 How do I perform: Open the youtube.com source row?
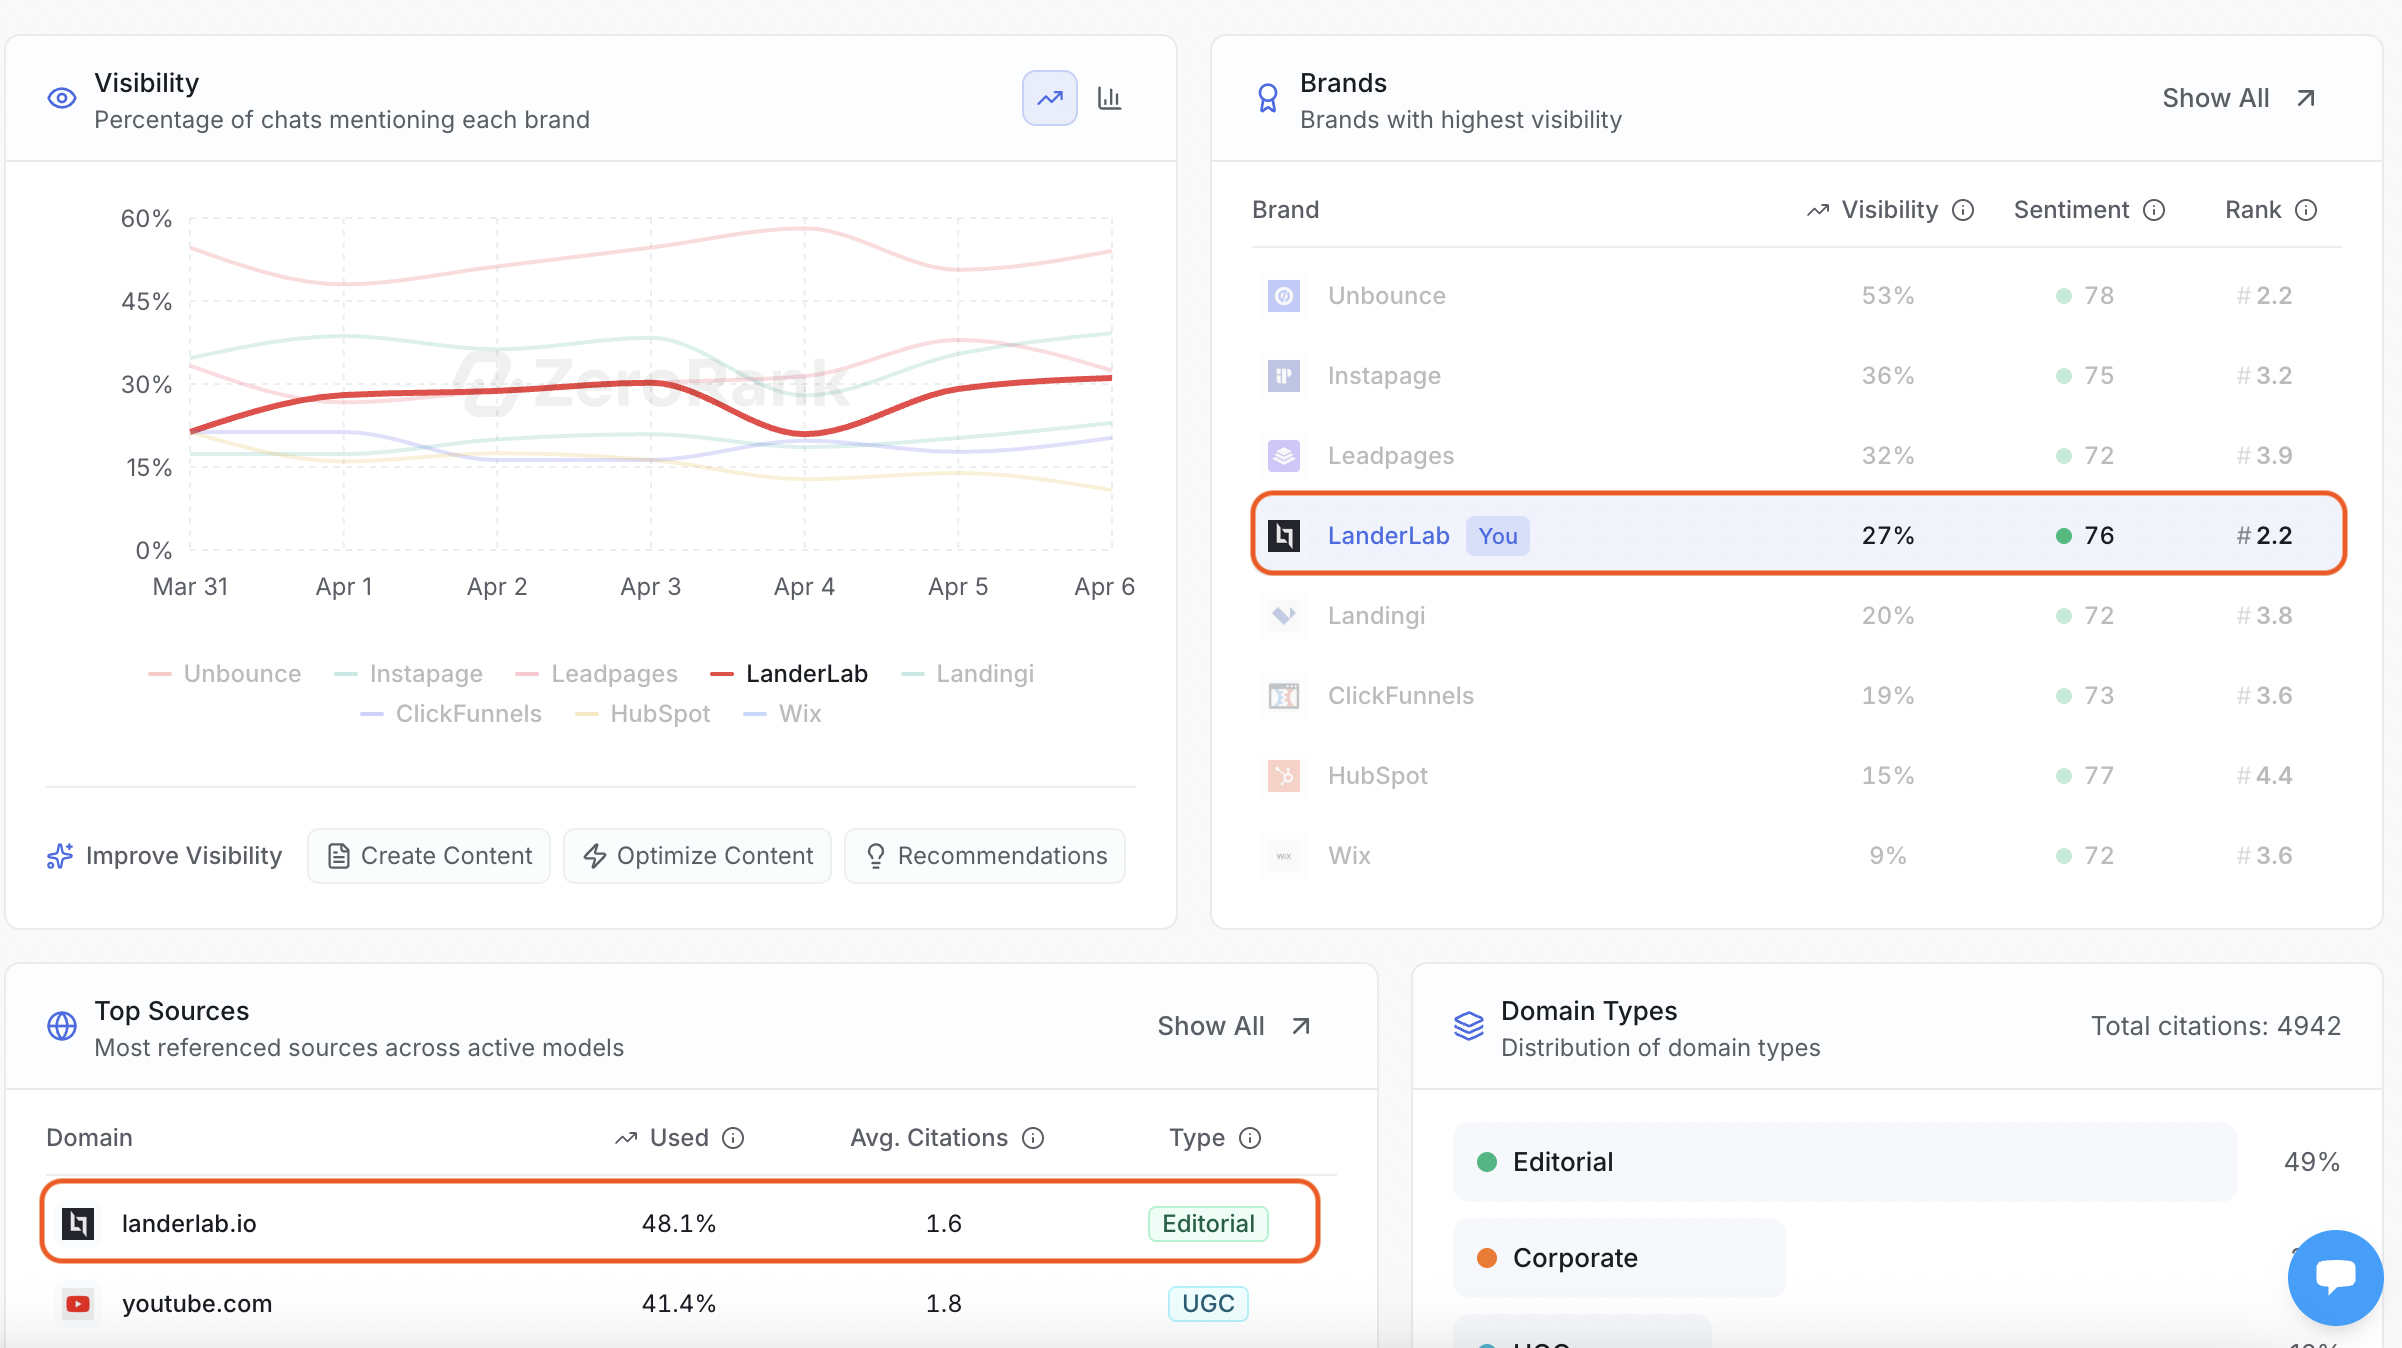pyautogui.click(x=680, y=1304)
